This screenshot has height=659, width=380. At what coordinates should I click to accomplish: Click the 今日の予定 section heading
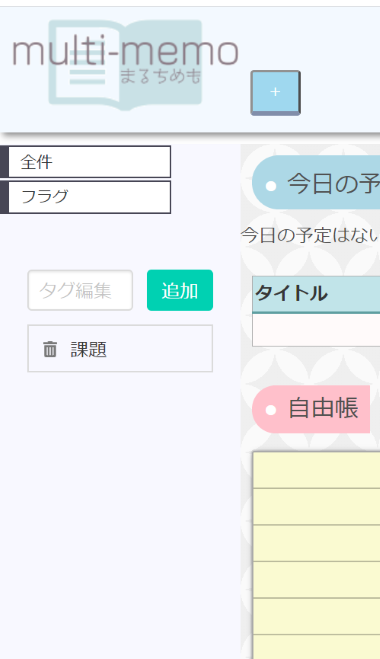click(316, 182)
